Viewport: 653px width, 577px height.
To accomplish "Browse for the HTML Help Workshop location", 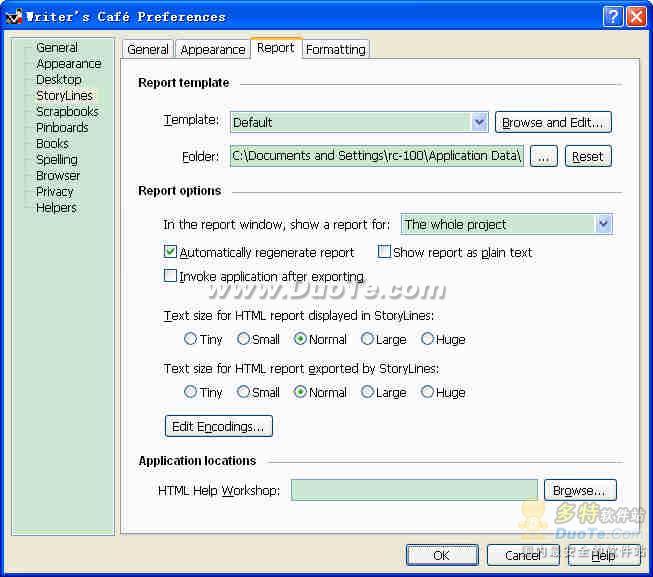I will 580,490.
